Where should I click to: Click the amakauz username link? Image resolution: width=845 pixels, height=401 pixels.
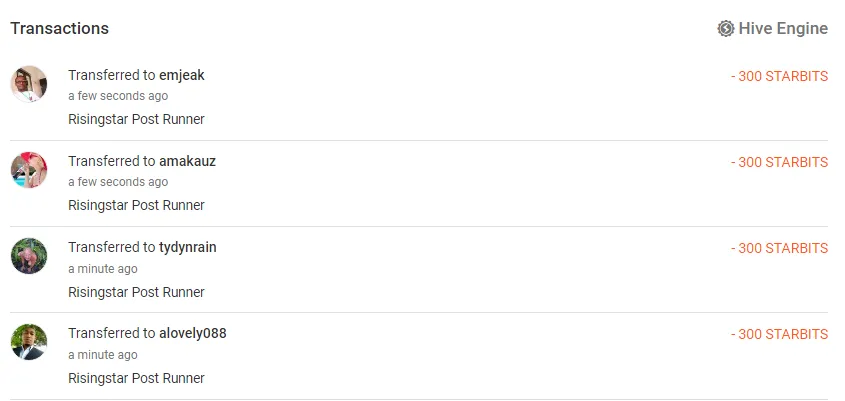coord(187,161)
